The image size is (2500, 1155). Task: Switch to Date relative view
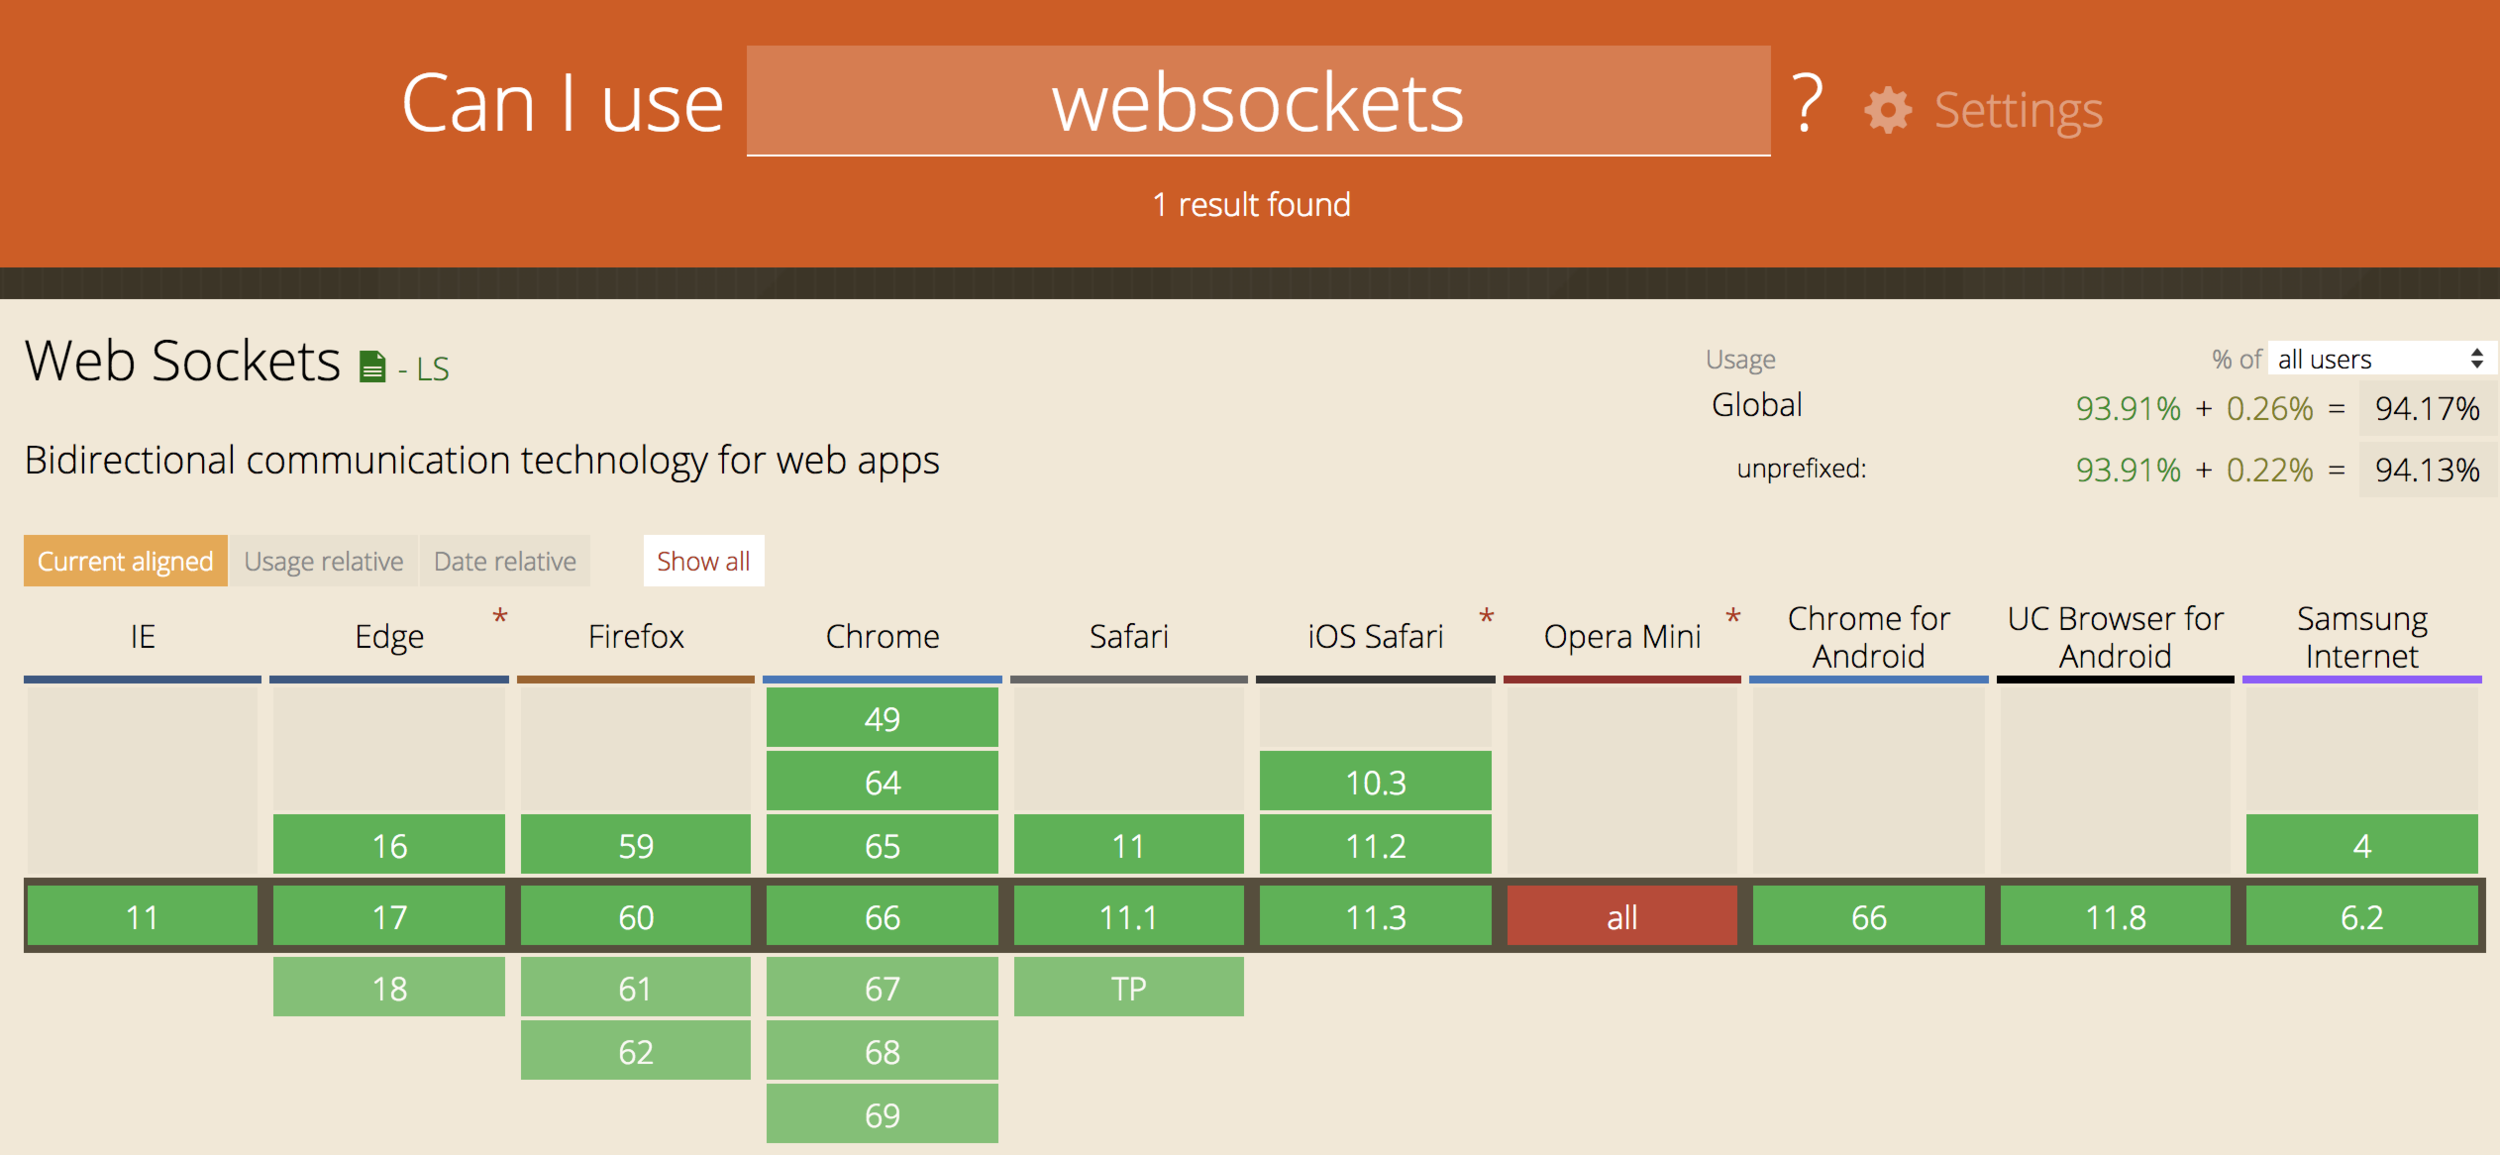505,561
